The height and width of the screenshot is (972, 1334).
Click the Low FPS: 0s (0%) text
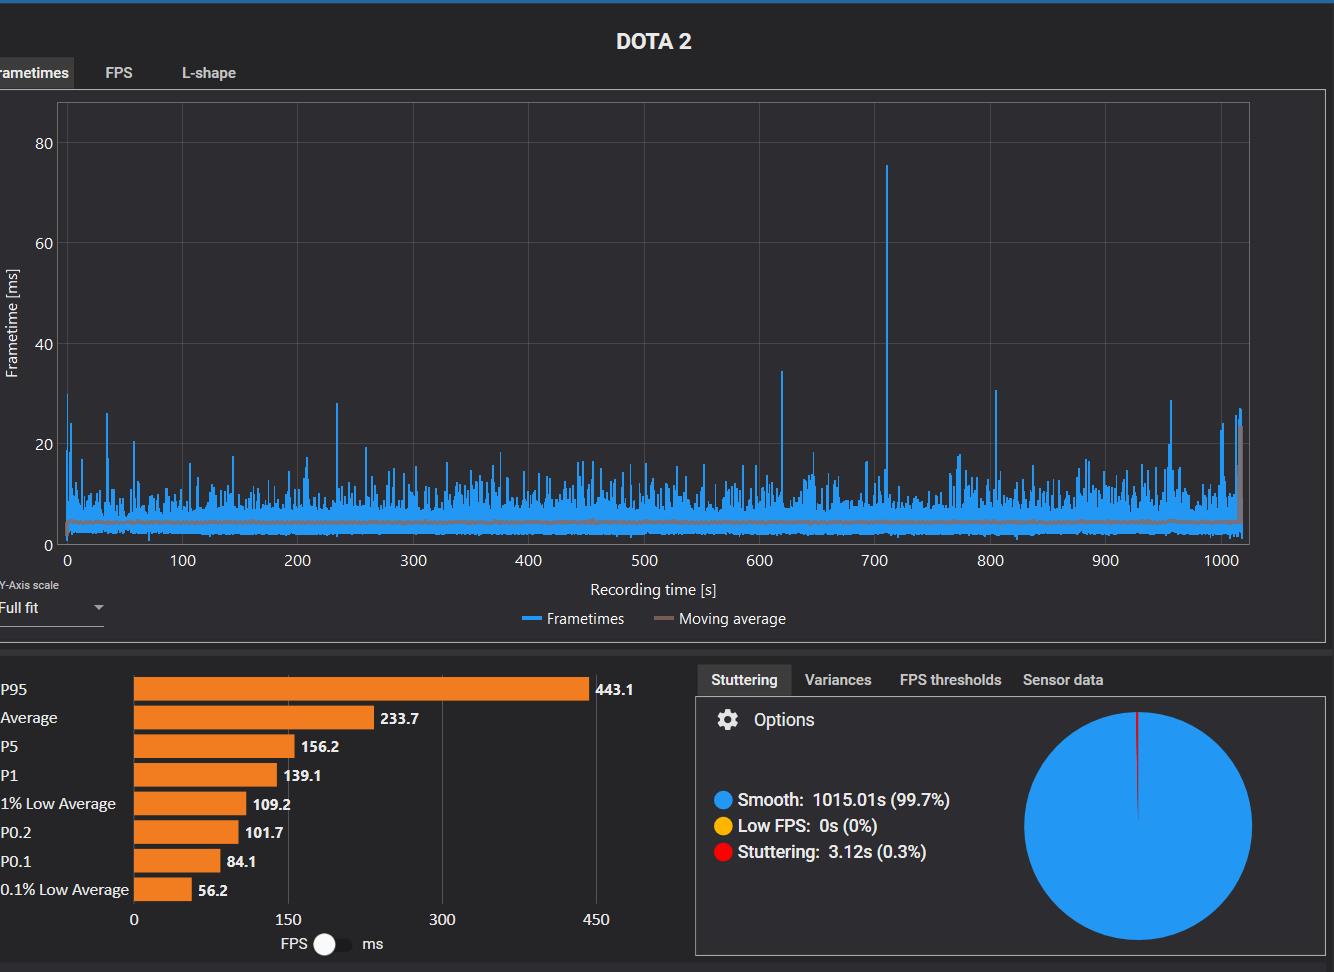(x=807, y=826)
